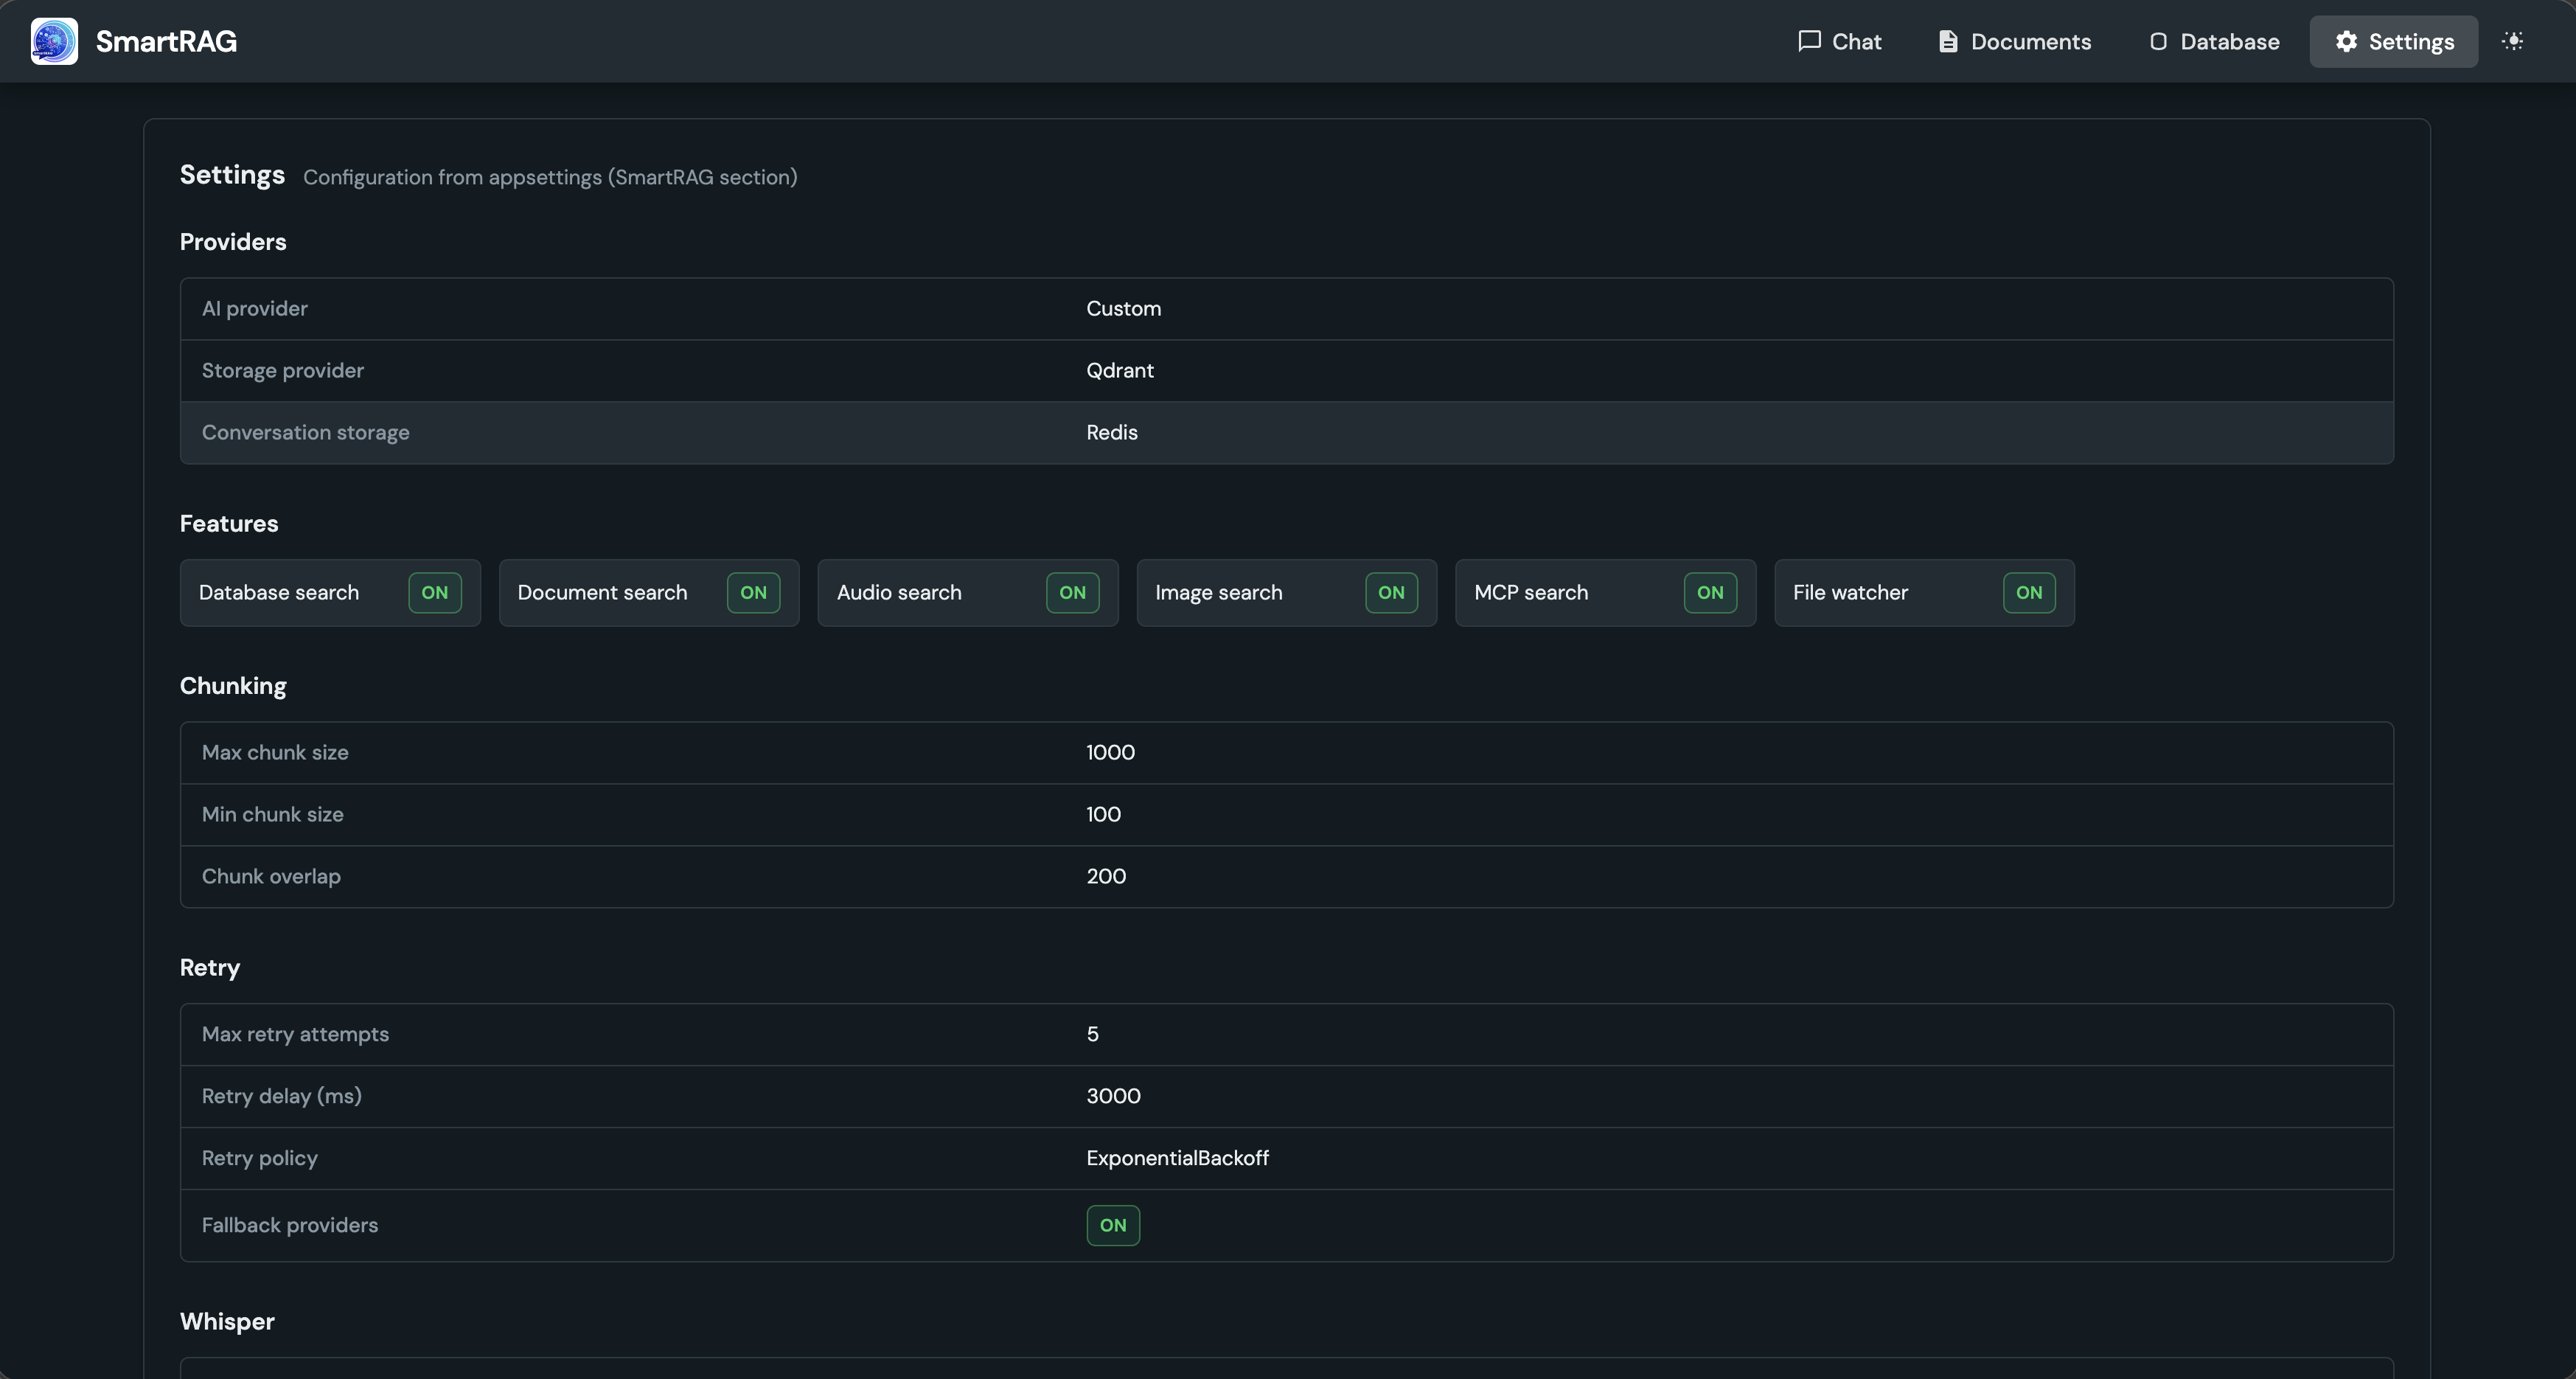This screenshot has width=2576, height=1379.
Task: Click the Max chunk size value 1000
Action: pyautogui.click(x=1111, y=753)
